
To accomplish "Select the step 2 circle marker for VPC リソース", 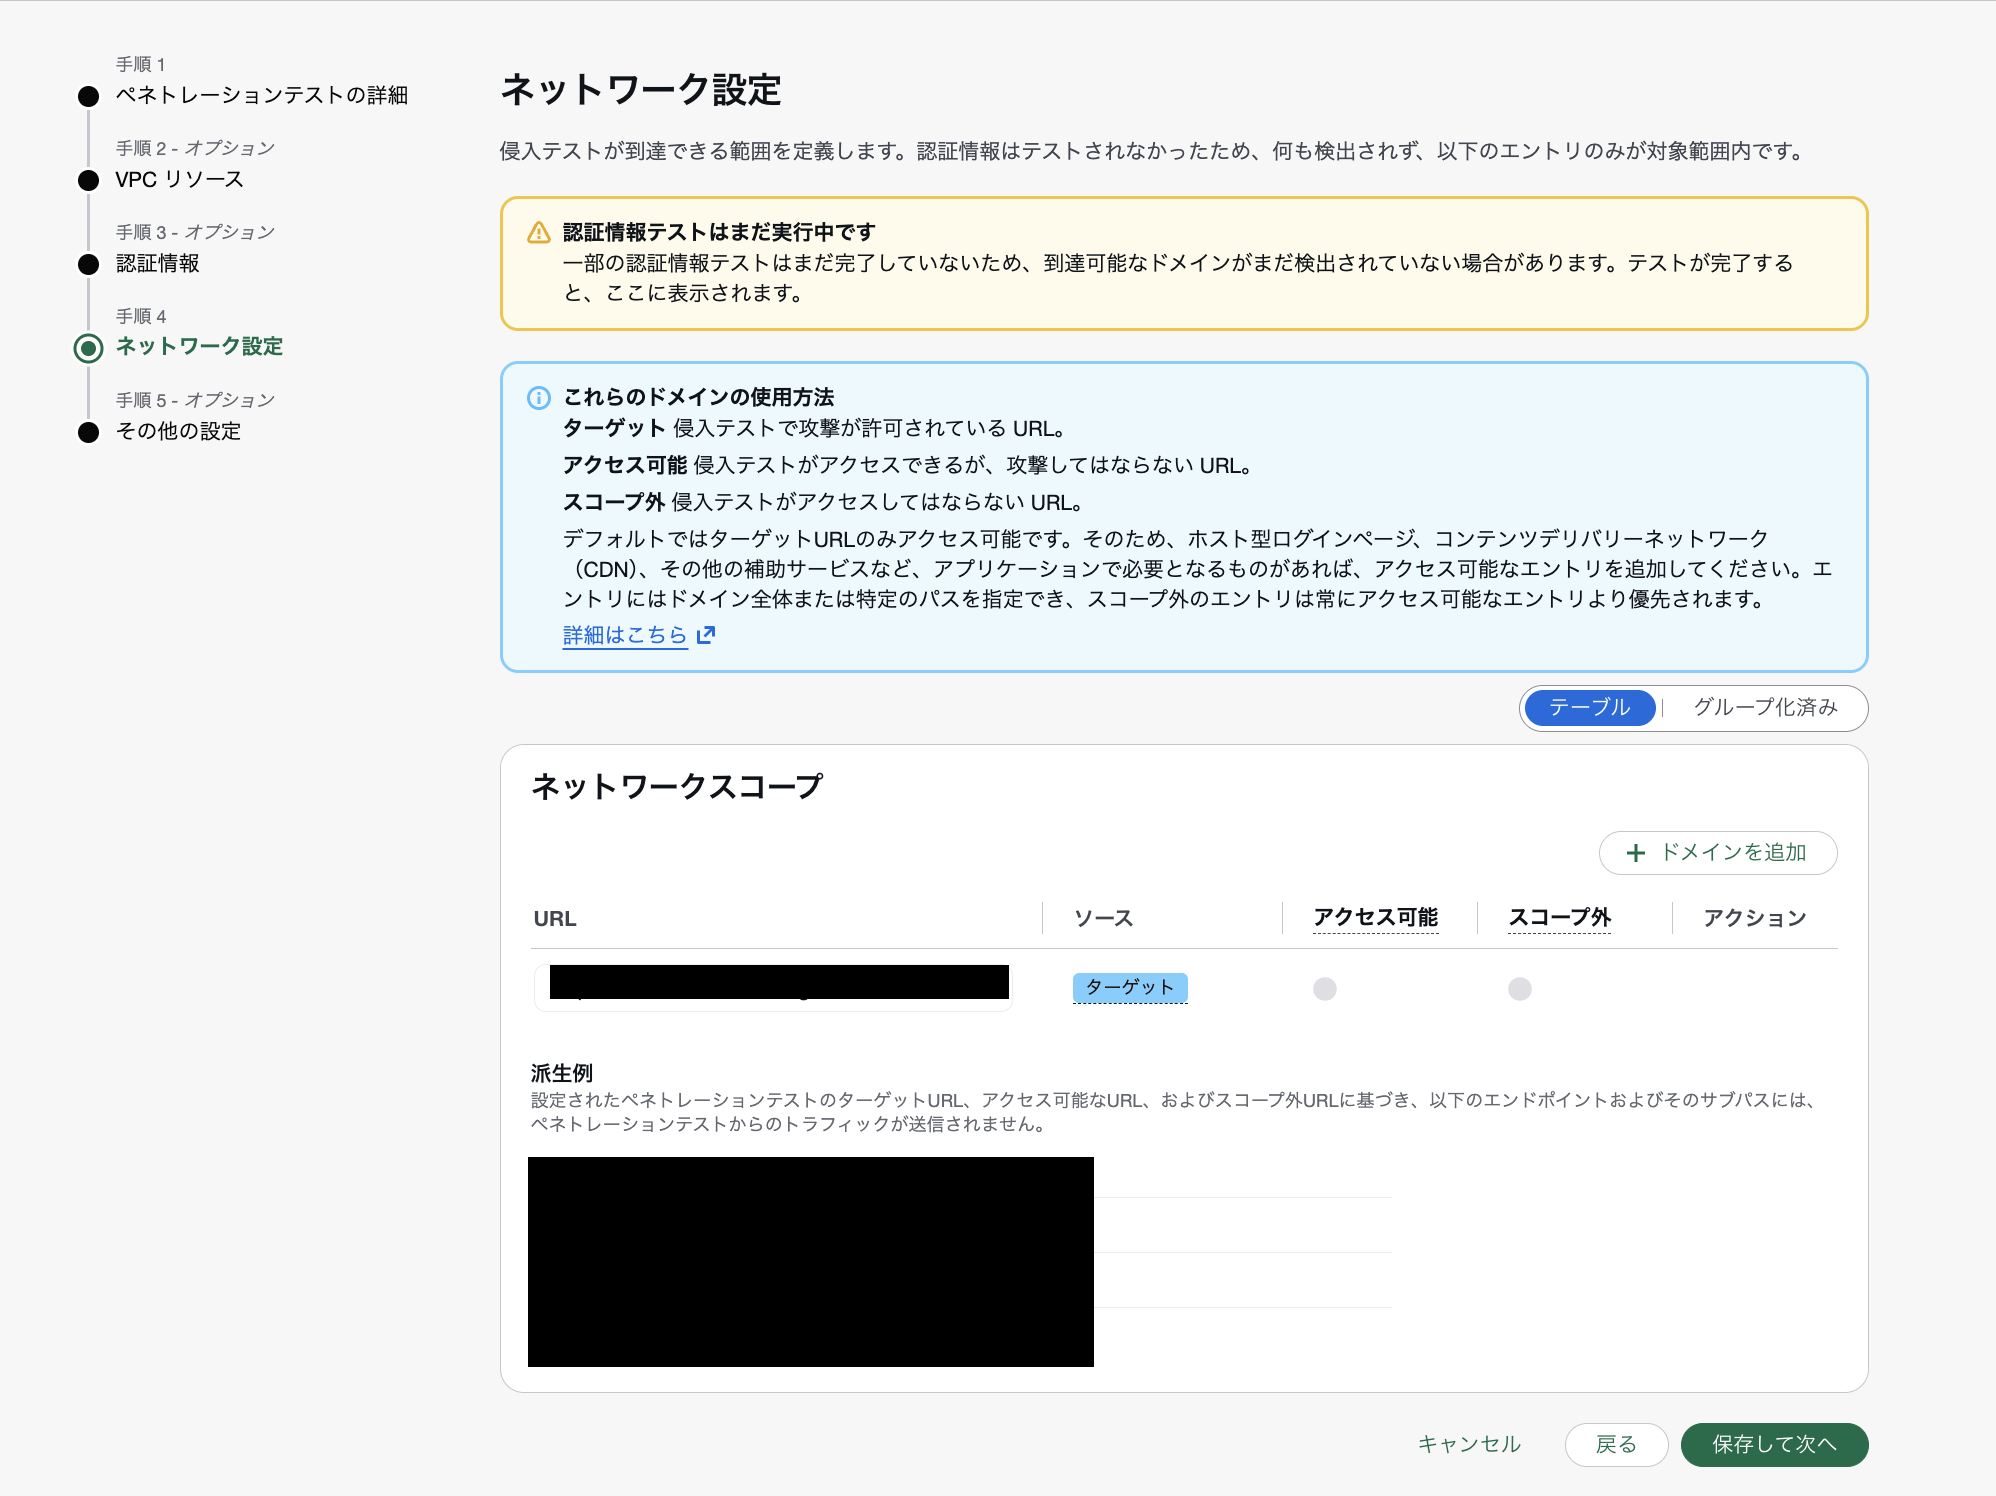I will 89,181.
